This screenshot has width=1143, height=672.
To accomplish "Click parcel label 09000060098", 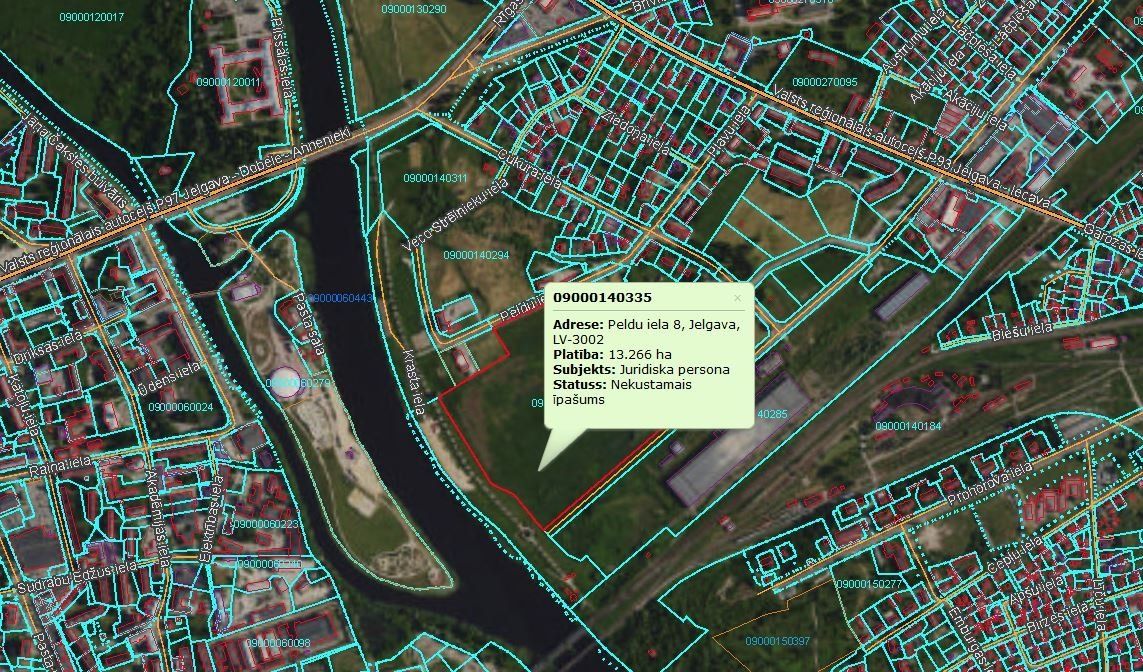I will click(278, 643).
